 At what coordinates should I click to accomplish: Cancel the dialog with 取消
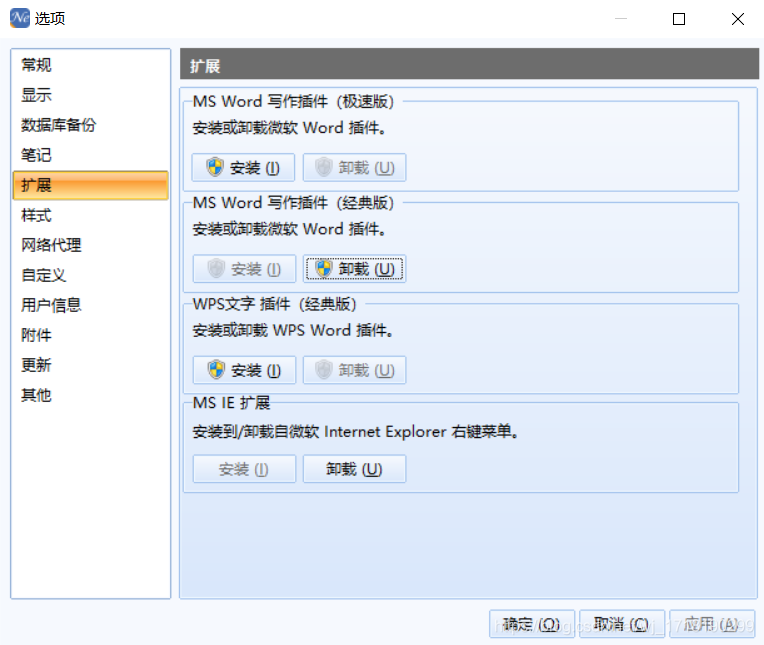point(621,624)
